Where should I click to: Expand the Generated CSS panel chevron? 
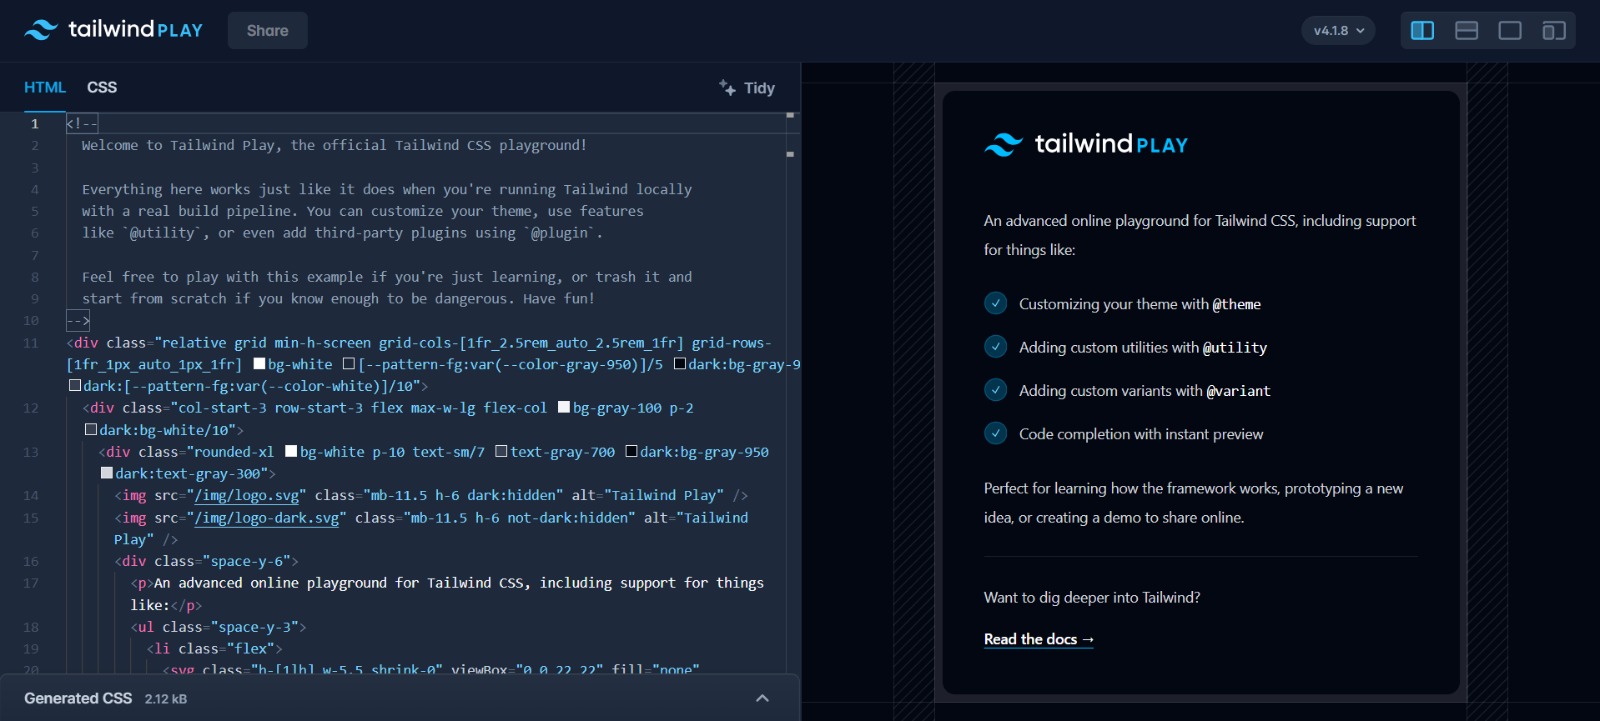(762, 698)
